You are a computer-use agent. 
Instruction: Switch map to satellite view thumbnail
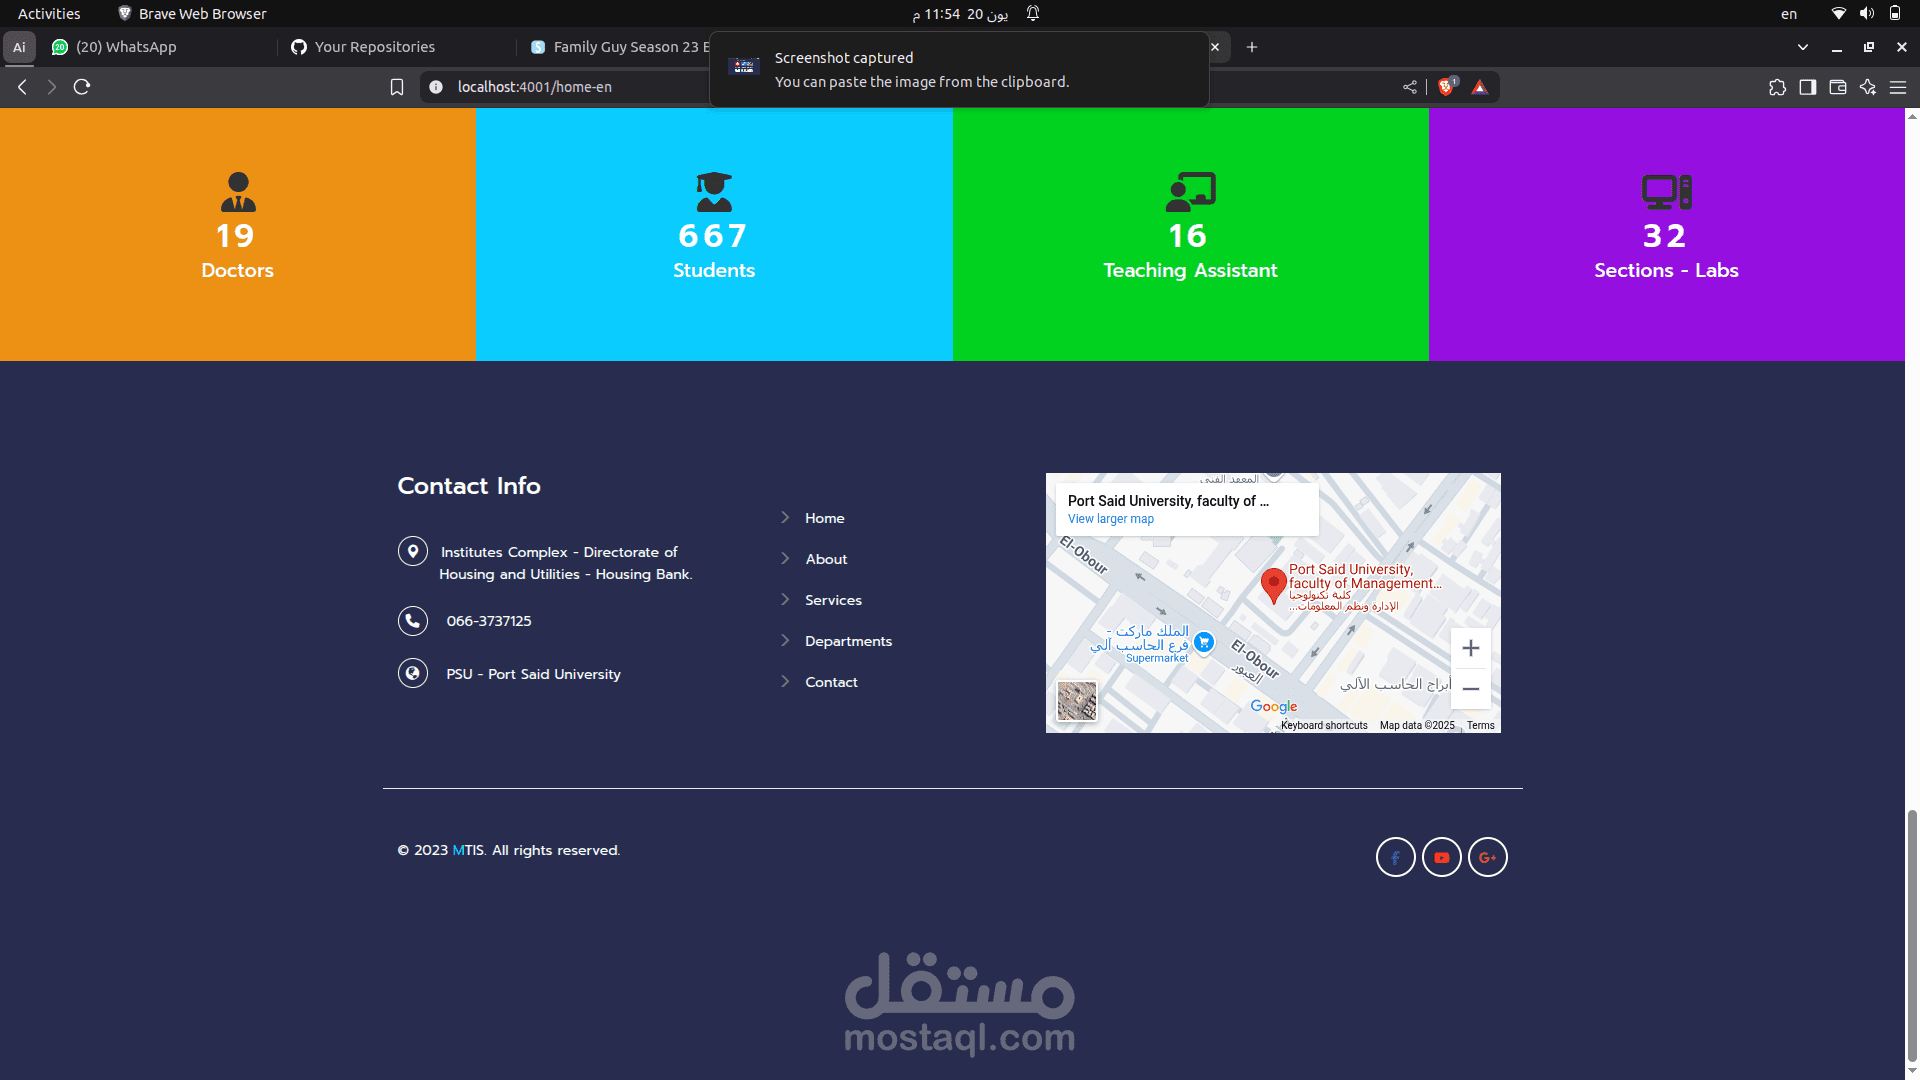click(1077, 701)
